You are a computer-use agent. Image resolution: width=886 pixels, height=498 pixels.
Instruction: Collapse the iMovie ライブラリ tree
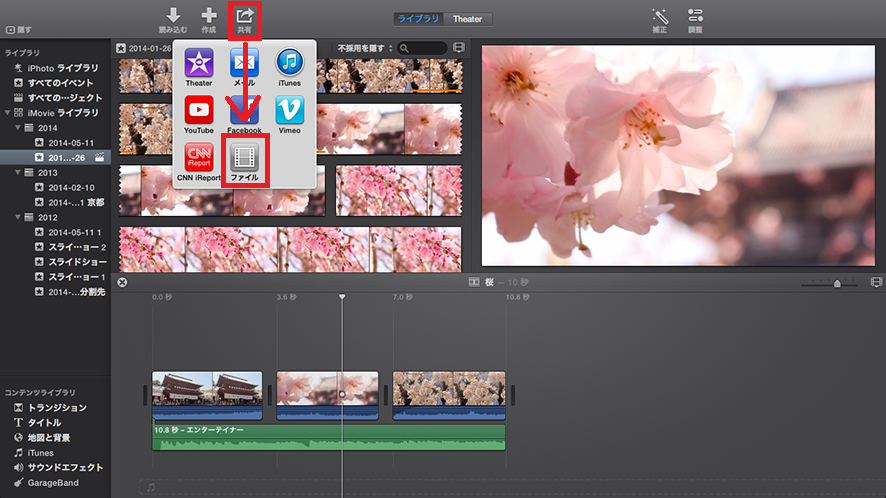click(8, 113)
